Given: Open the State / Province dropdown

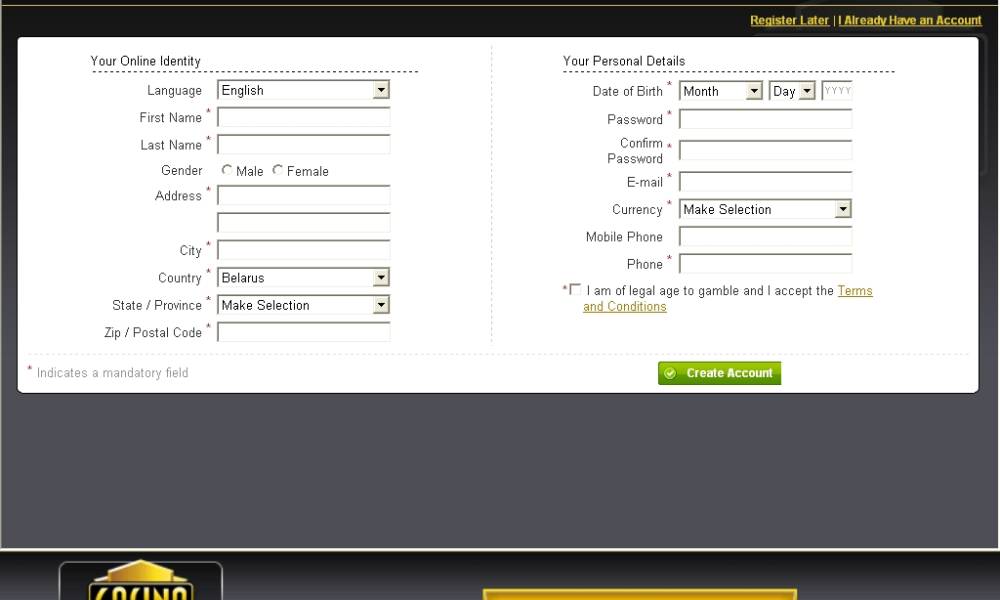Looking at the screenshot, I should (303, 305).
